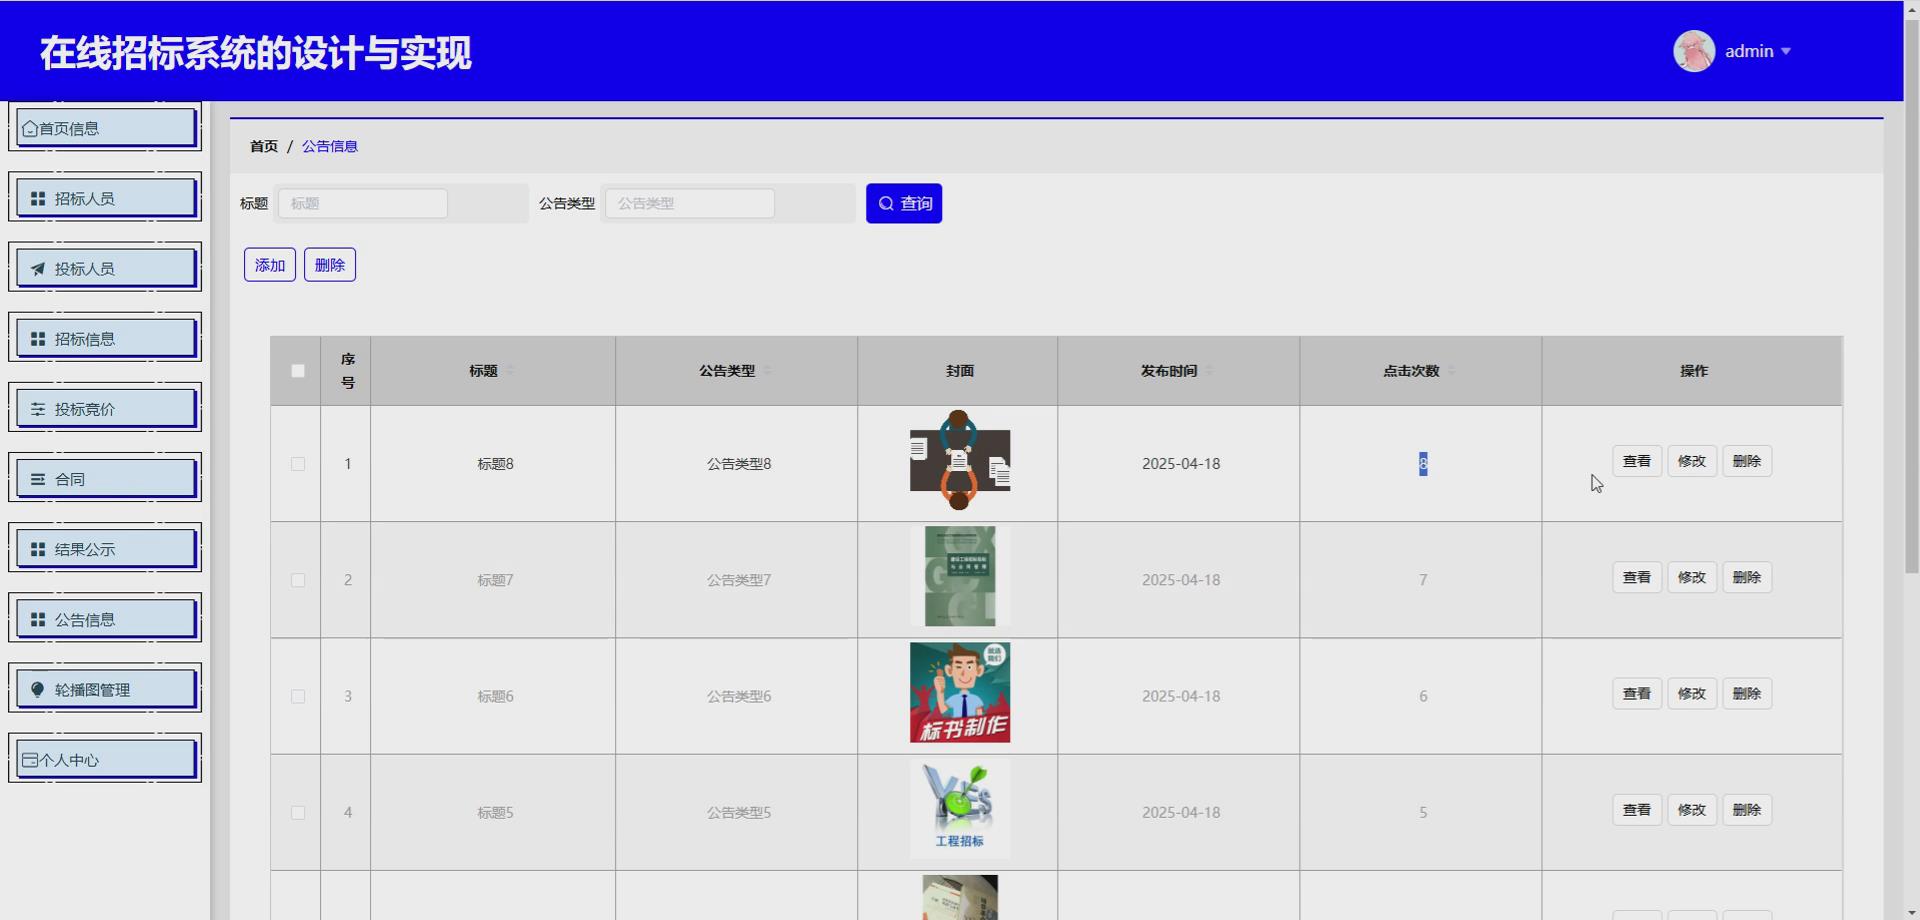Select the paper-plane icon for 投标人员
The image size is (1920, 920).
pos(37,268)
